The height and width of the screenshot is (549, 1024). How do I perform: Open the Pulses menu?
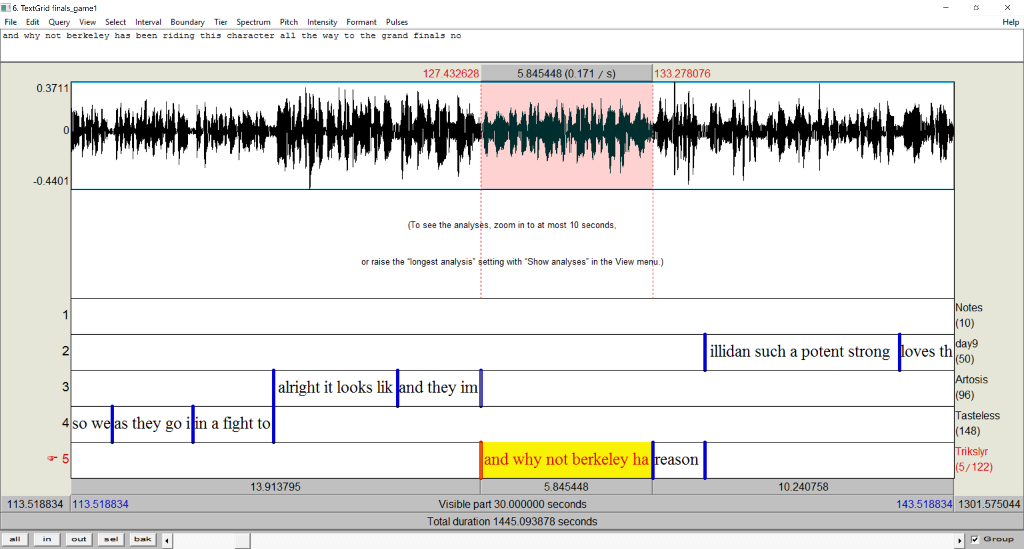tap(396, 22)
